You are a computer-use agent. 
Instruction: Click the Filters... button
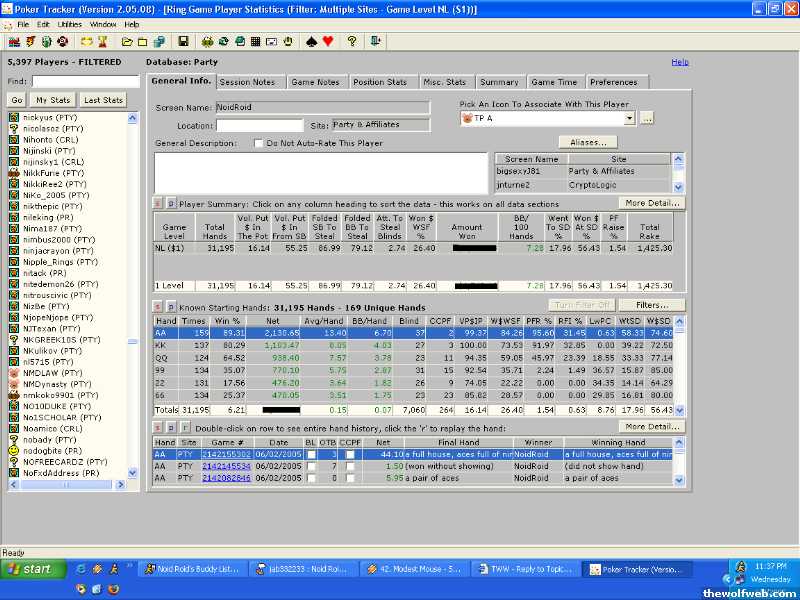click(x=651, y=304)
